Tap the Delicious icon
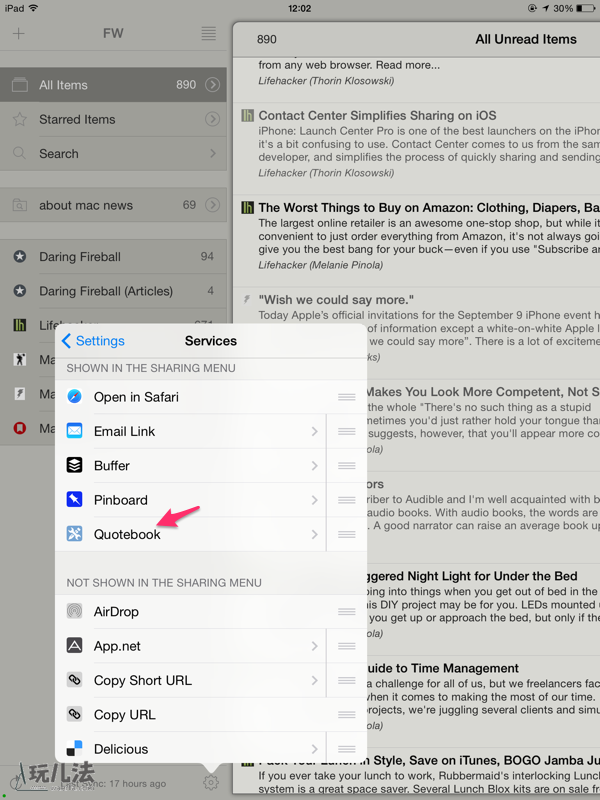 74,748
